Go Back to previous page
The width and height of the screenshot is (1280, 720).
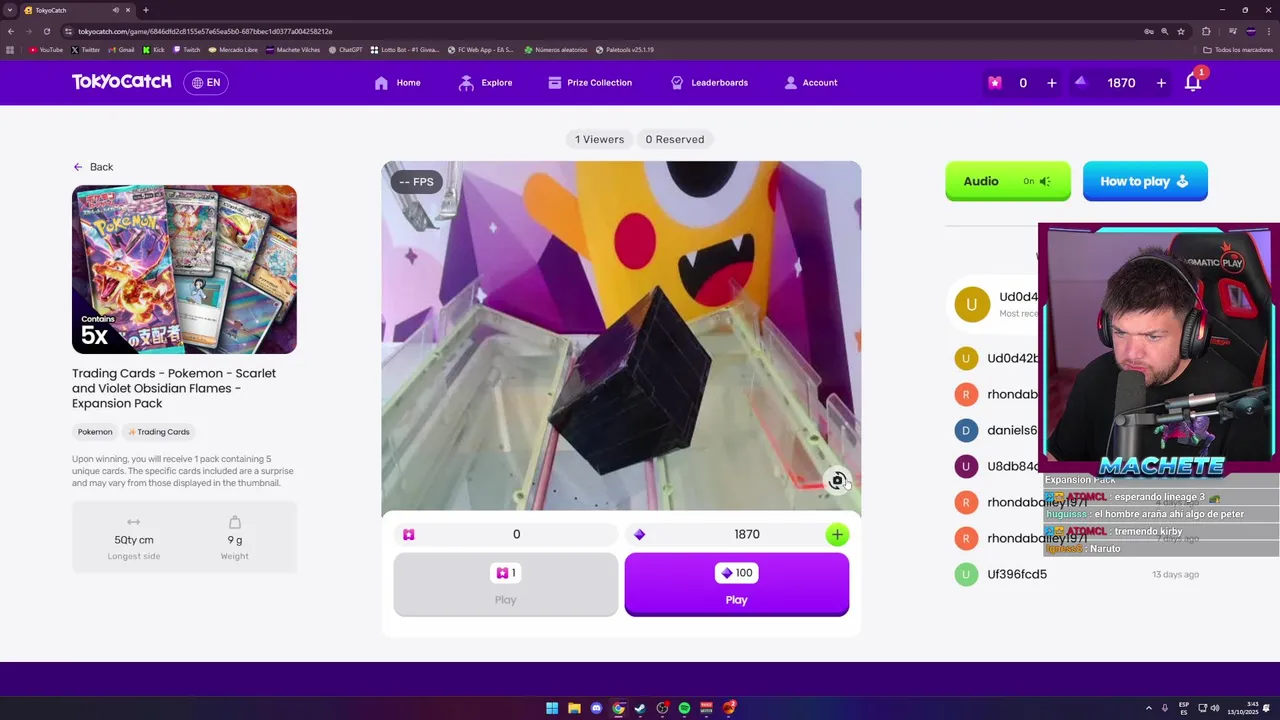93,167
